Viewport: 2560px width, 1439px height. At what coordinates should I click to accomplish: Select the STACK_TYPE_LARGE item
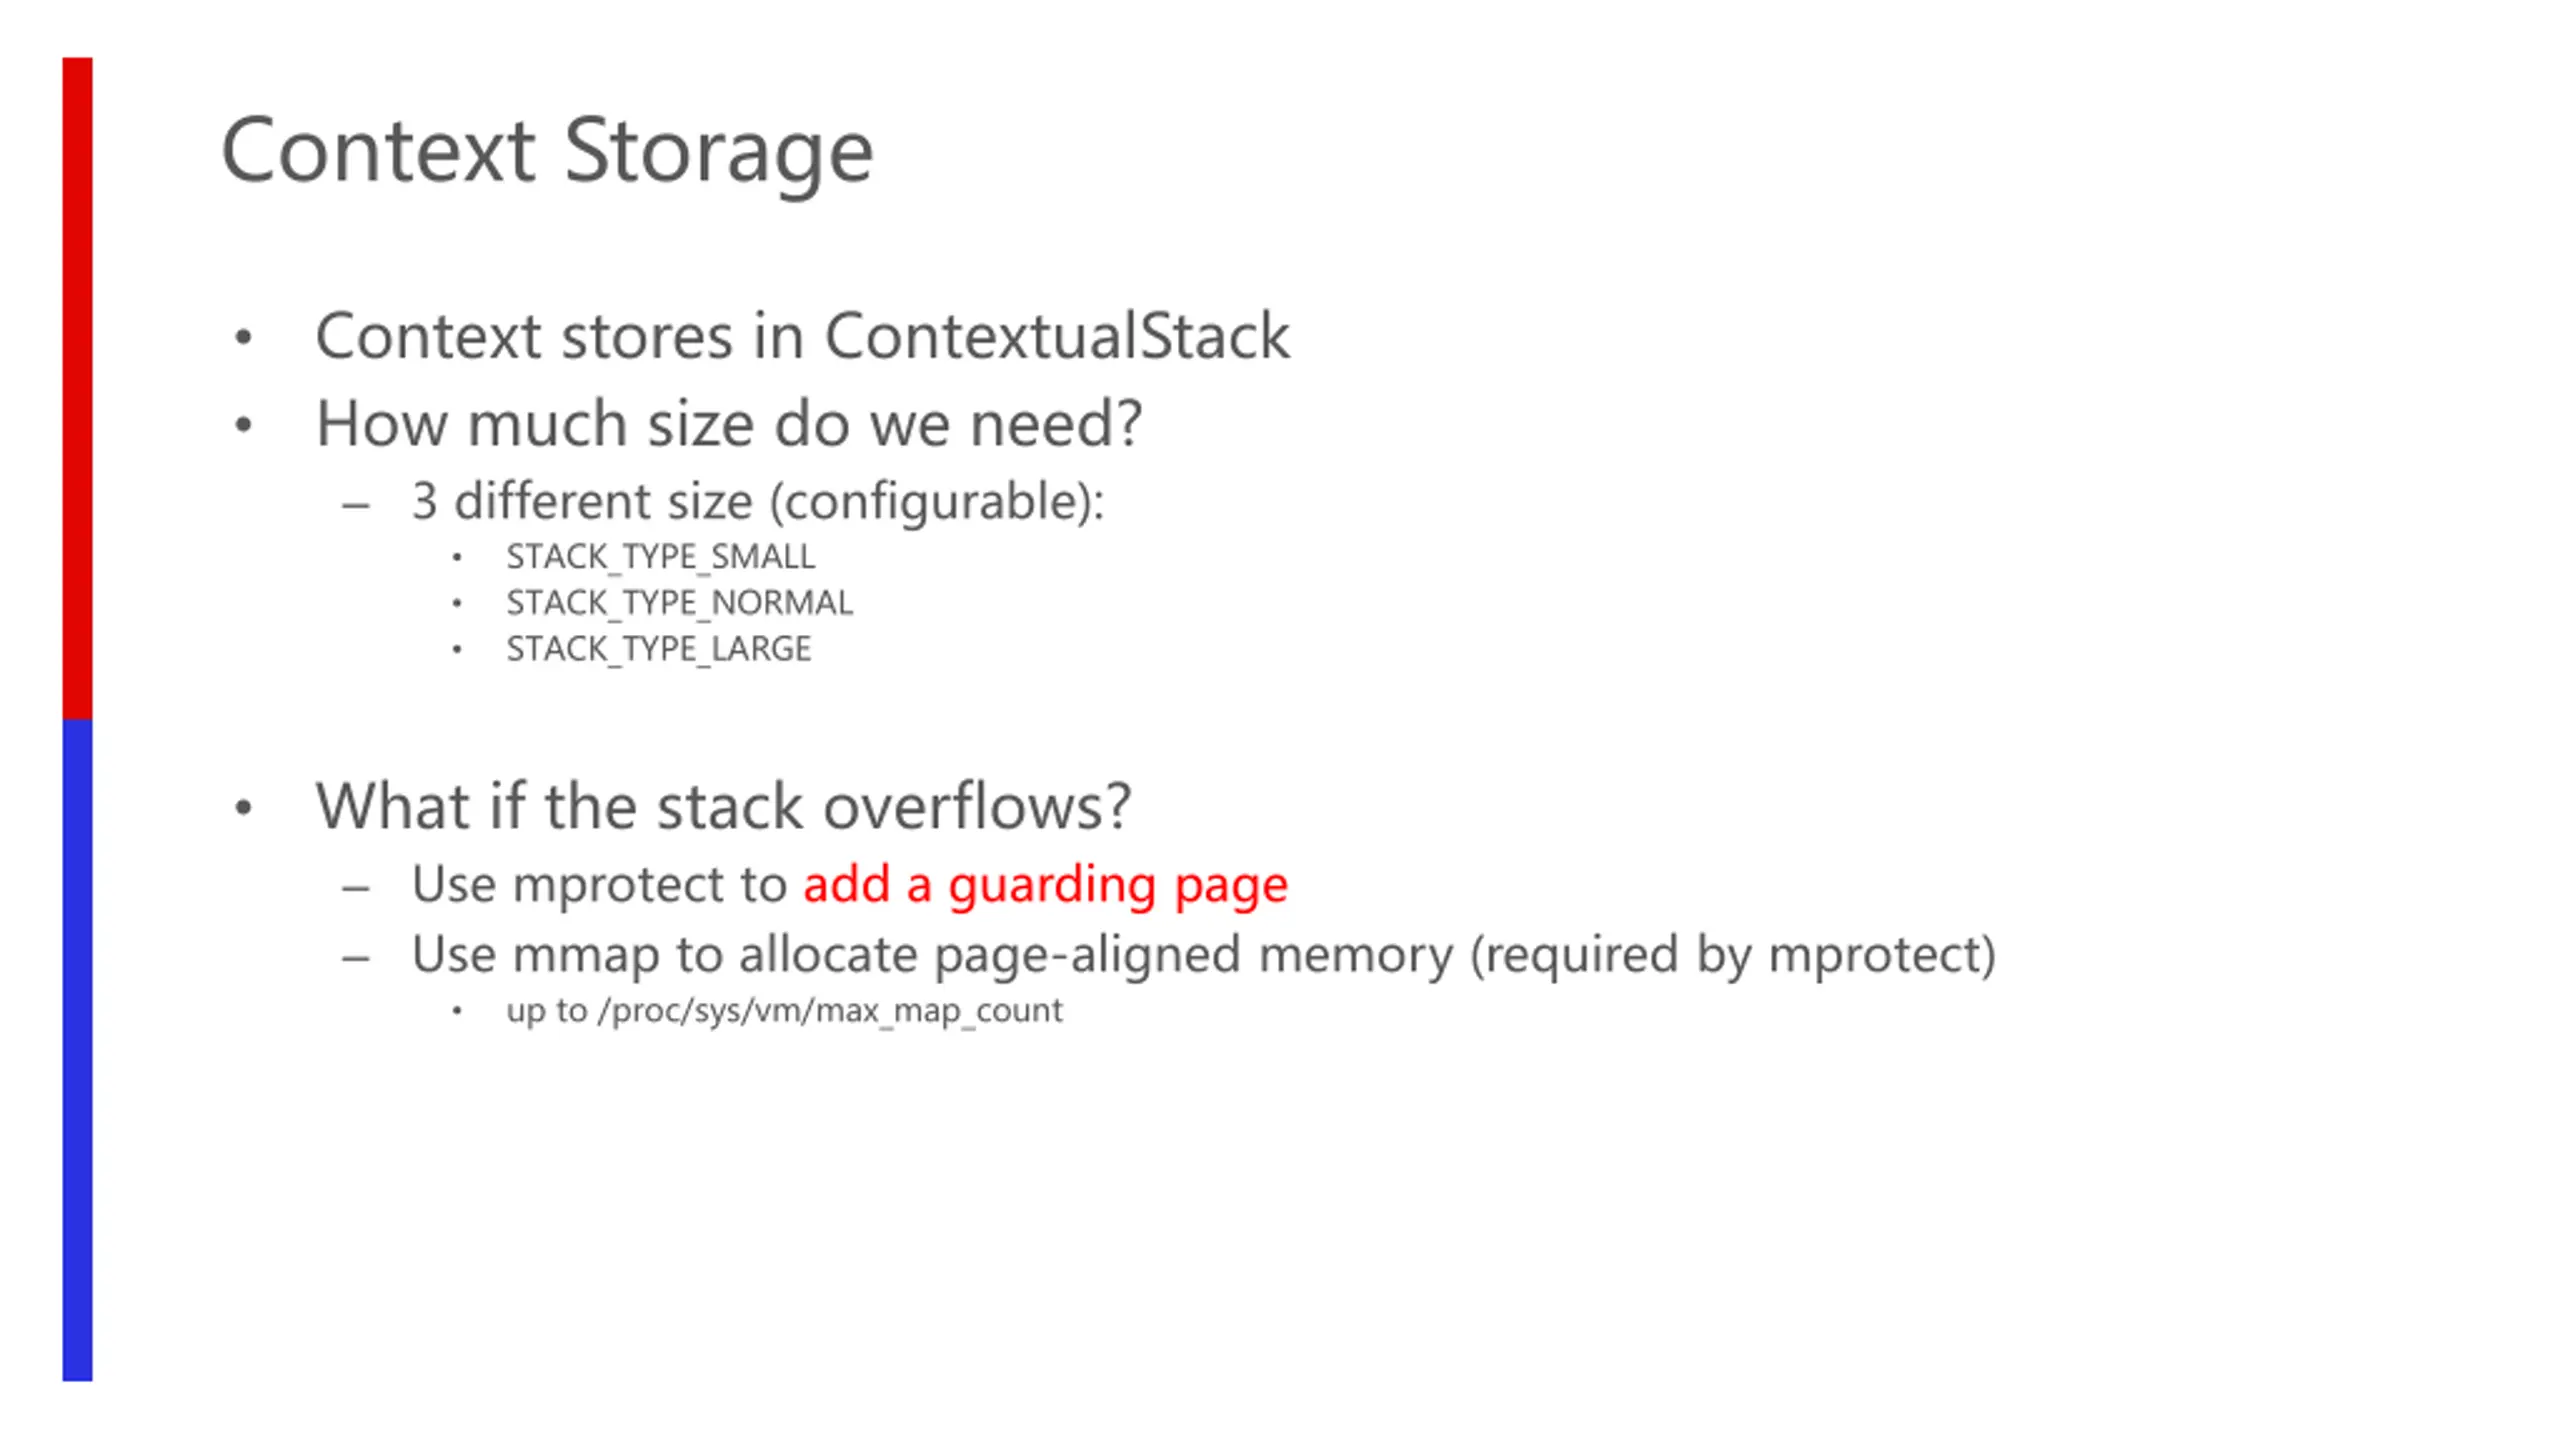point(658,649)
